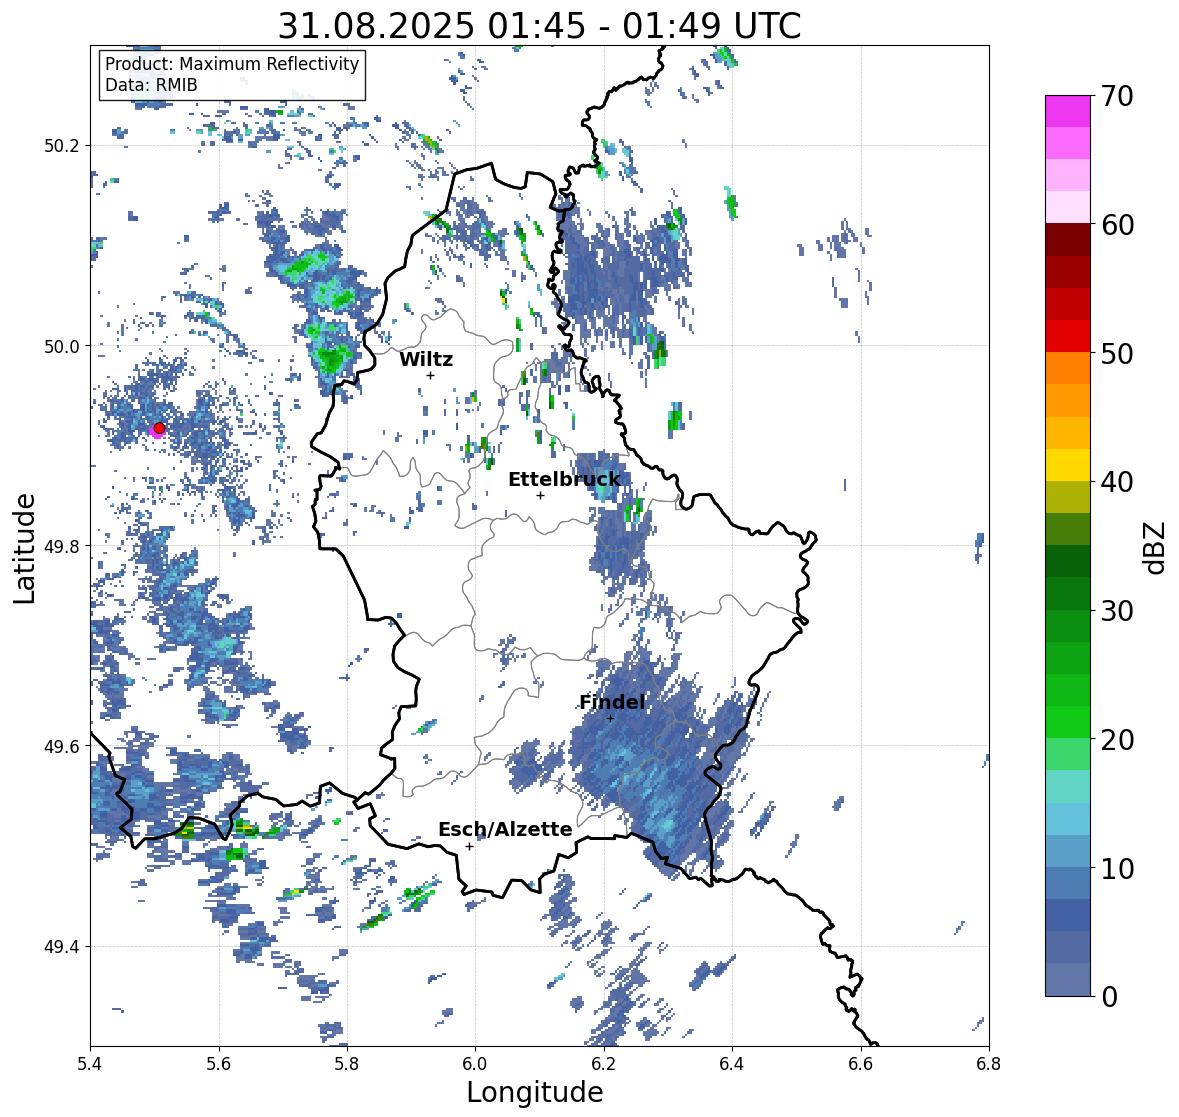1179x1117 pixels.
Task: Click the yellow 40 dBZ colorbar segment
Action: (1068, 465)
